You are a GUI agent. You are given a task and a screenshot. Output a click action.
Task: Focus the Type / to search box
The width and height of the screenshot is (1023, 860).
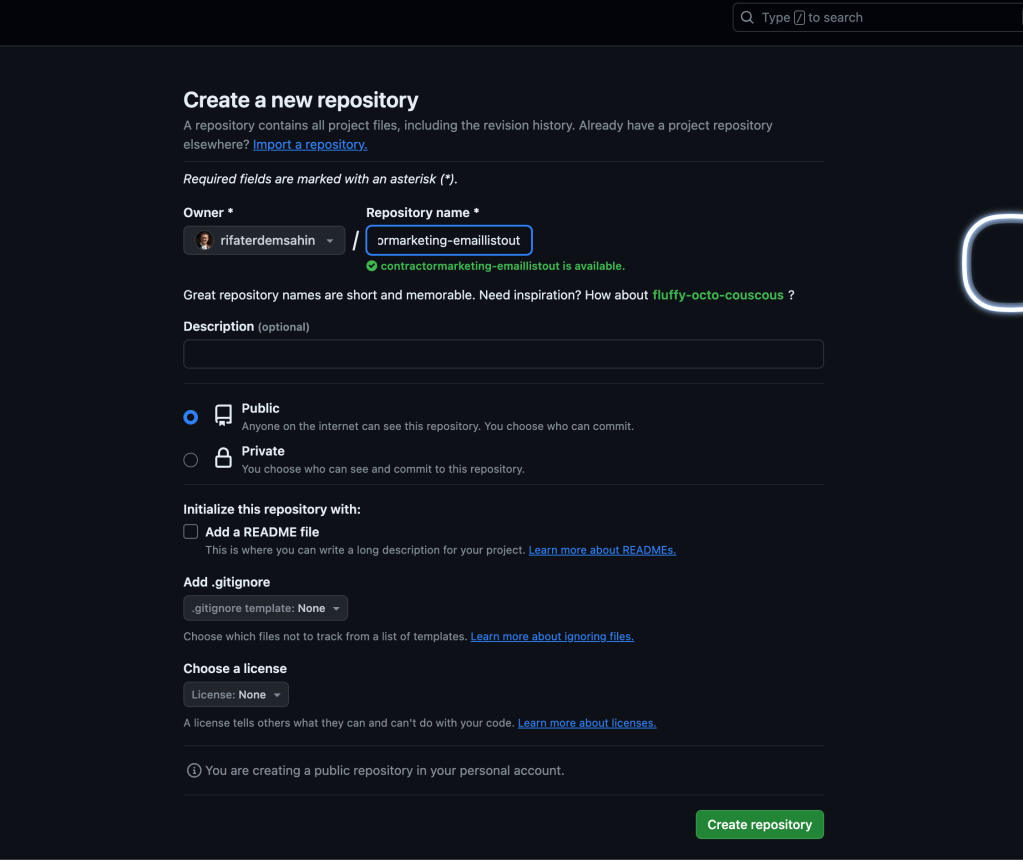pos(878,18)
